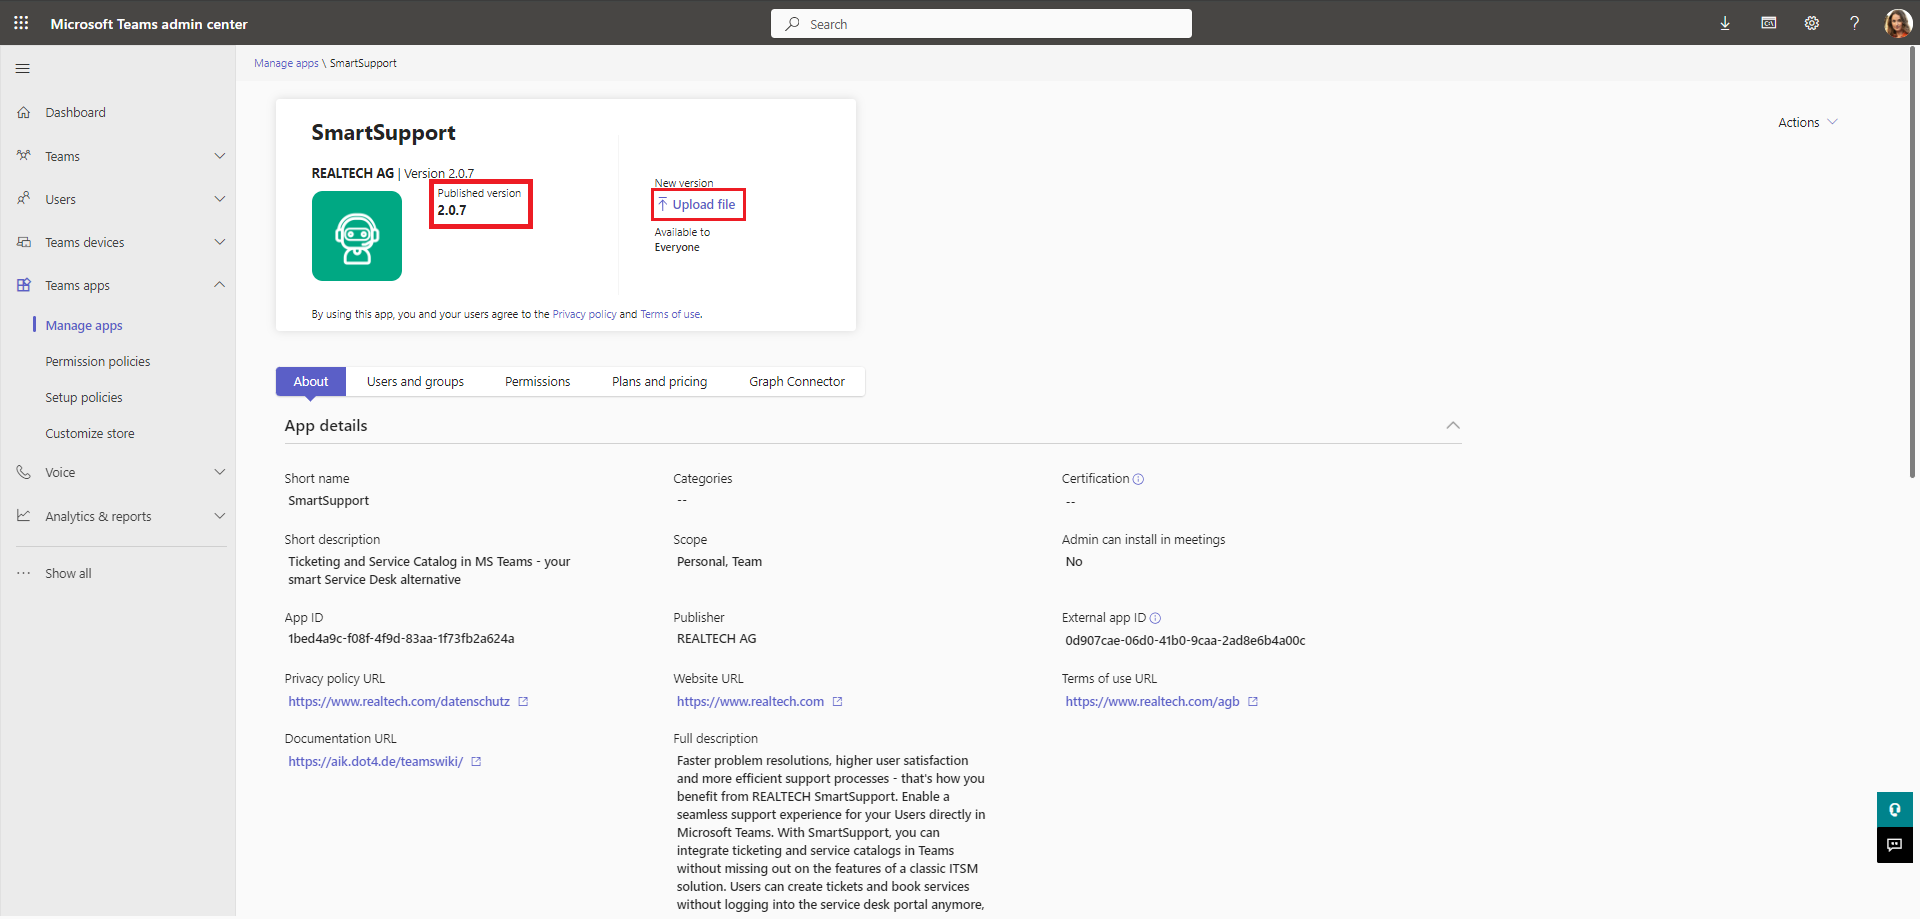This screenshot has width=1920, height=919.
Task: Open the Graph Connector tab
Action: click(797, 381)
